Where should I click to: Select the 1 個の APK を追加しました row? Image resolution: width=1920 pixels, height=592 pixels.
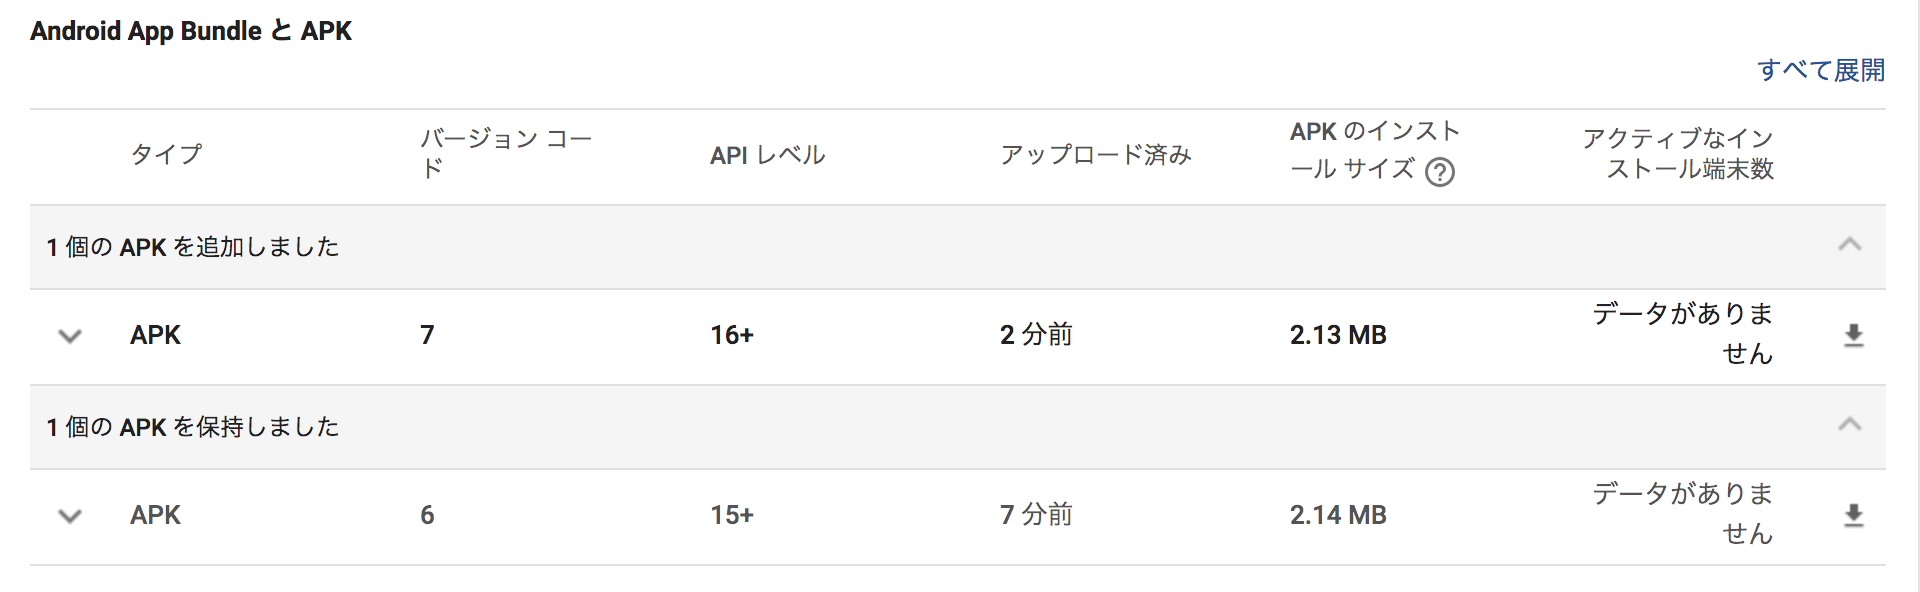pos(193,247)
